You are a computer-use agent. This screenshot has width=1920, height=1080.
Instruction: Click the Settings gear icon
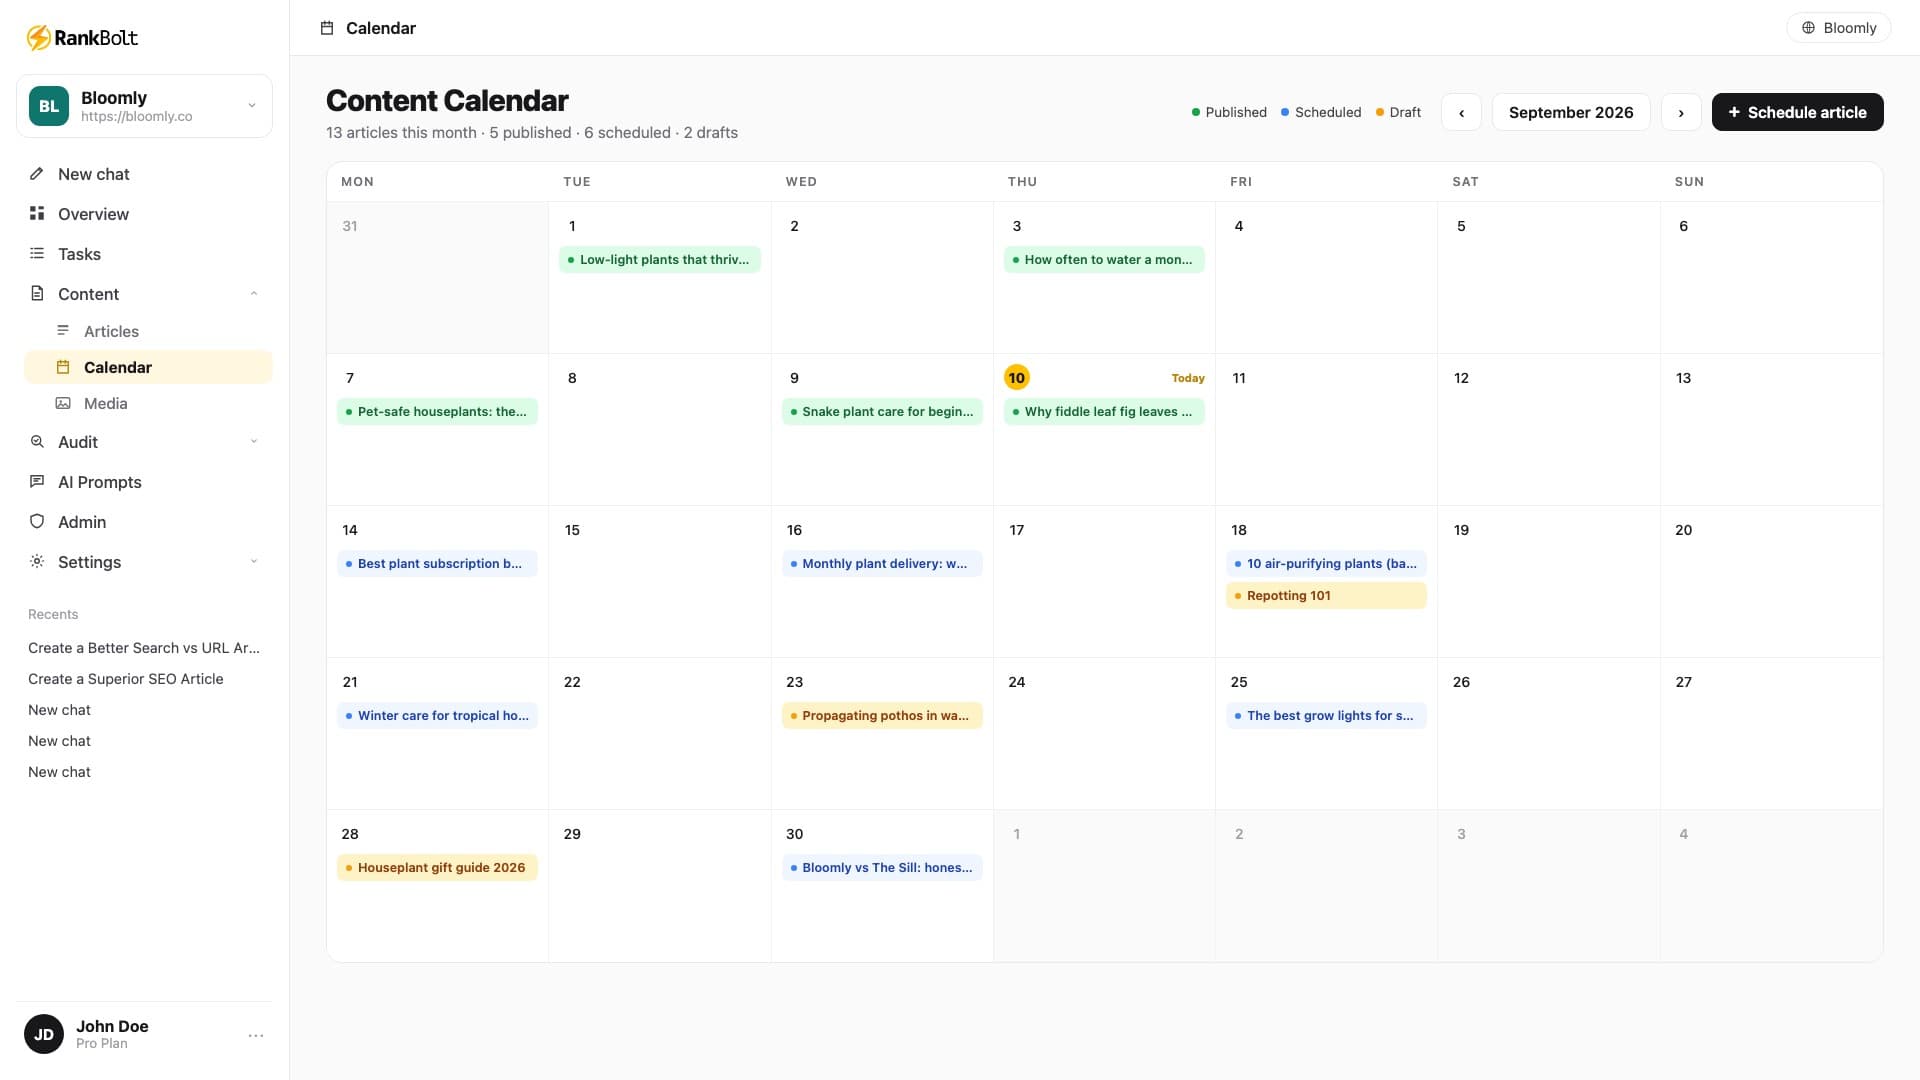(37, 561)
